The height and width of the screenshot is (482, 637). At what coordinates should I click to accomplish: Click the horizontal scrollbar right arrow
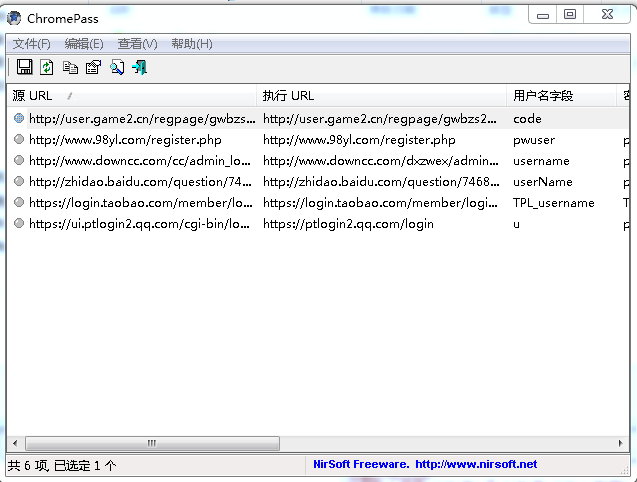tap(622, 442)
